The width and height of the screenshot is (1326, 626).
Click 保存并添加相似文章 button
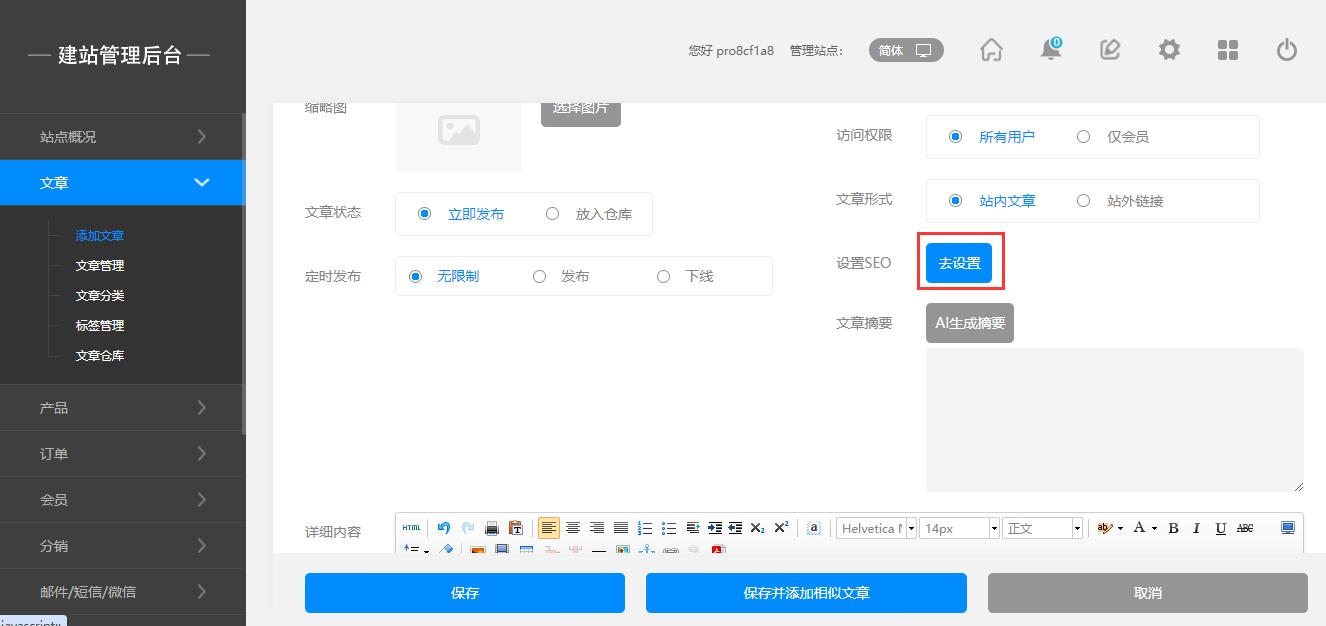coord(806,593)
